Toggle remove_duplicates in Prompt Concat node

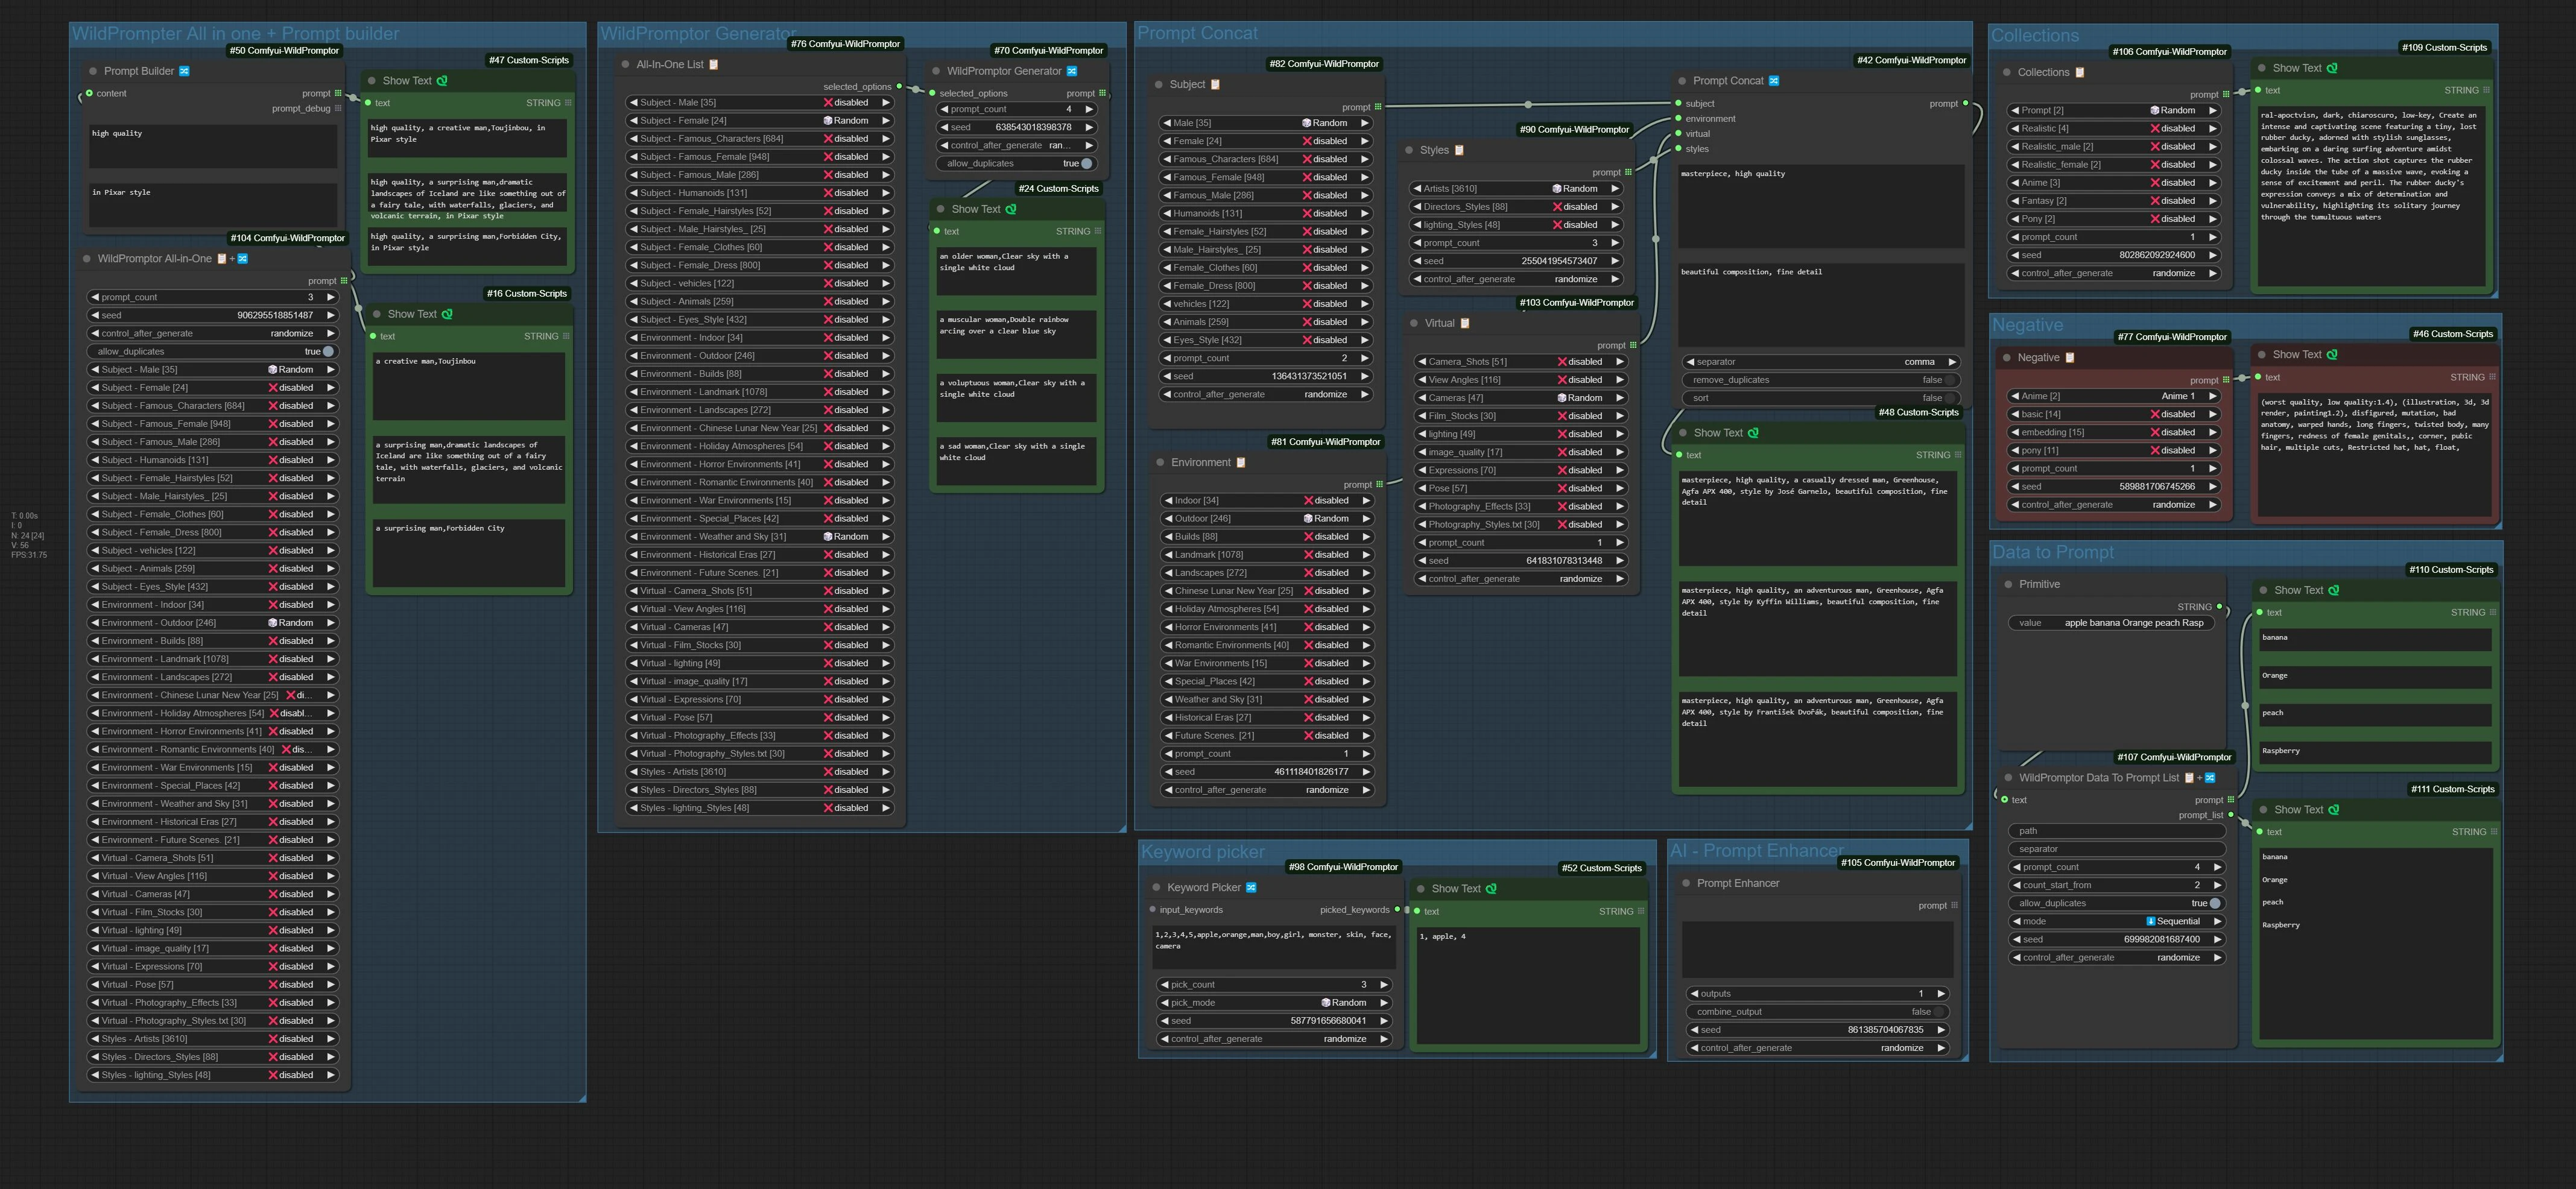coord(1820,380)
